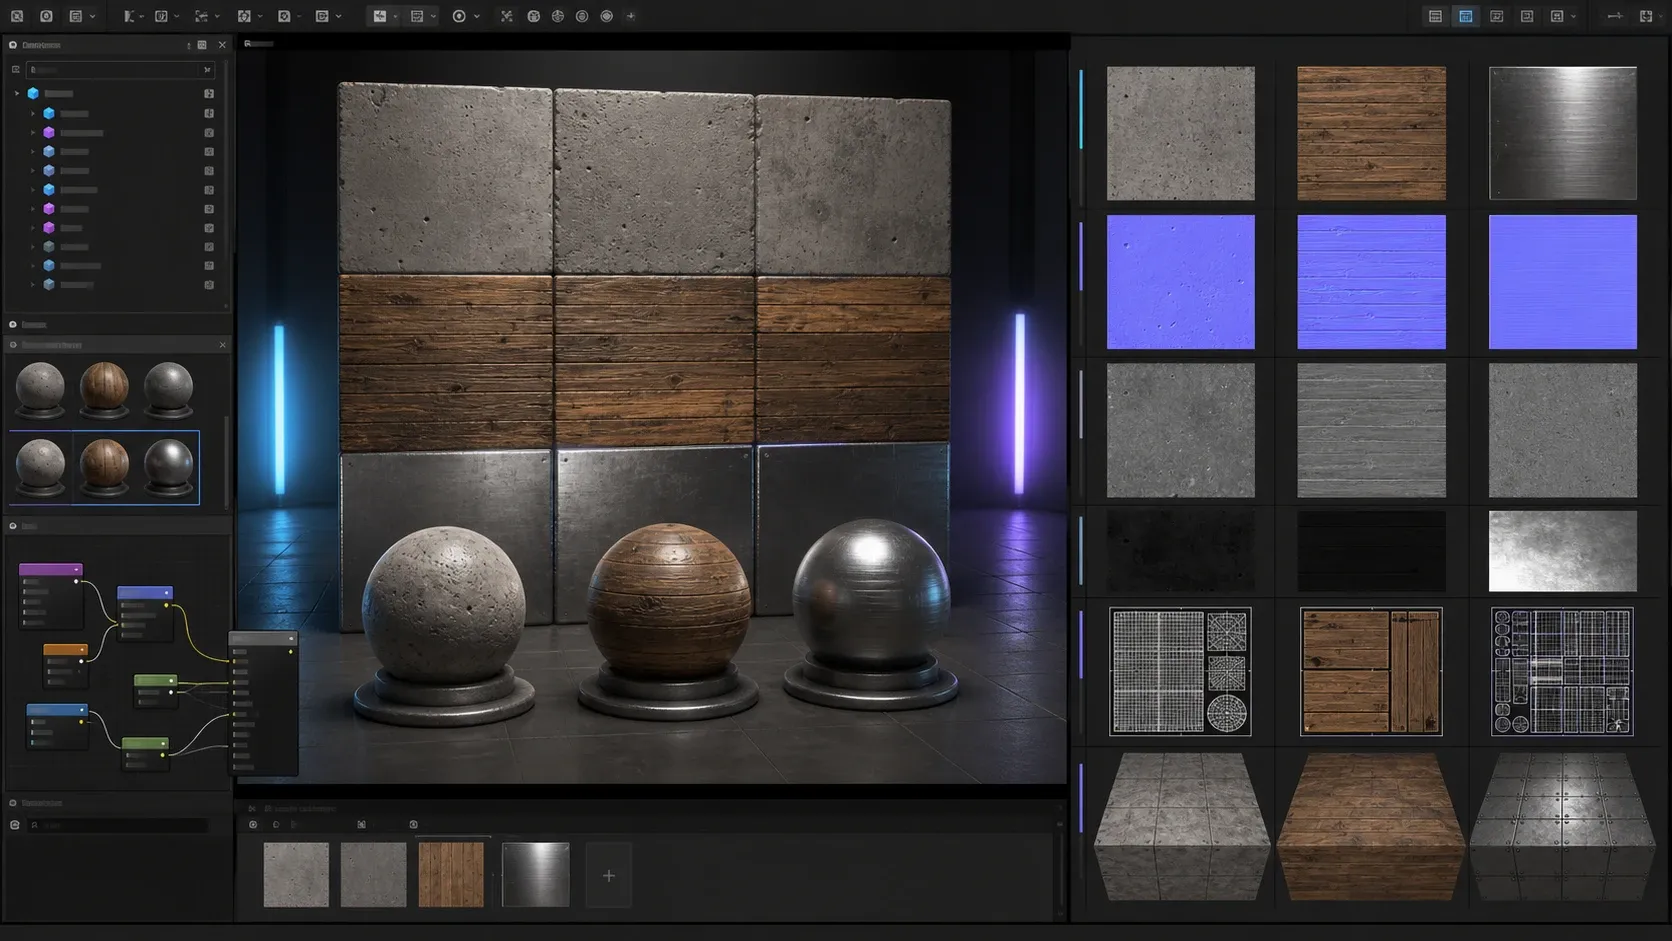Select the brushed metal thumbnail in the bottom material strip
The image size is (1672, 941).
pos(535,875)
